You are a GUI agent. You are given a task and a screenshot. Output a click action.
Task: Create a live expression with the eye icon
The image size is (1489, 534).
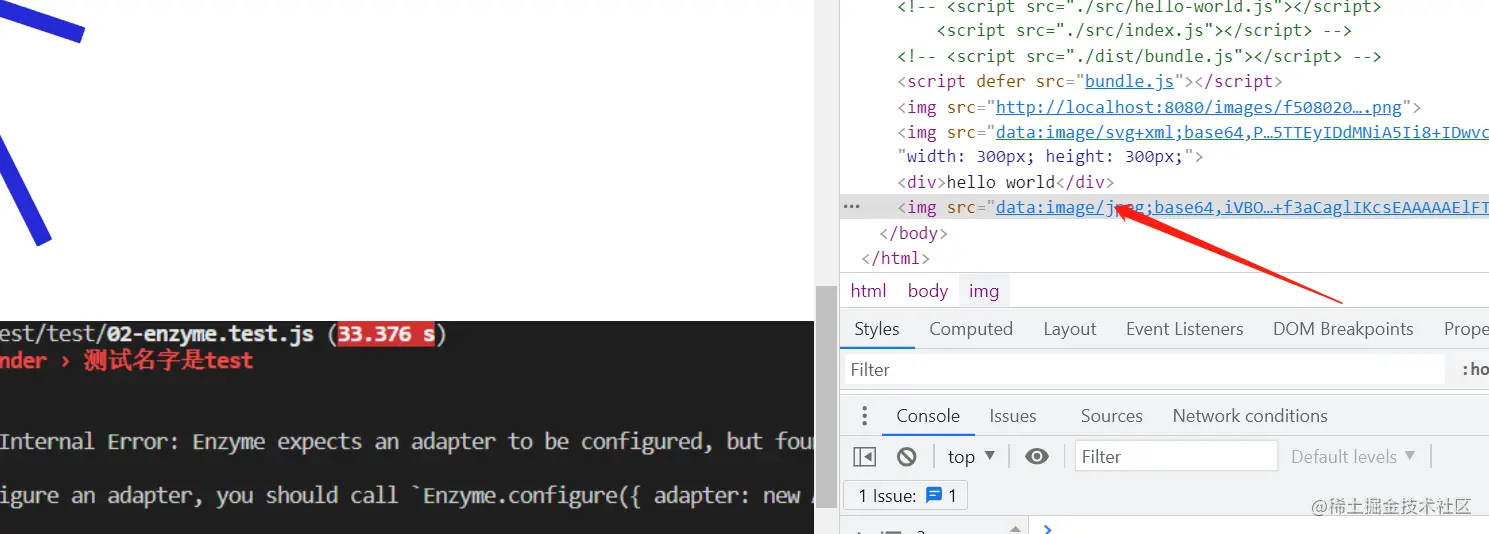pos(1037,457)
